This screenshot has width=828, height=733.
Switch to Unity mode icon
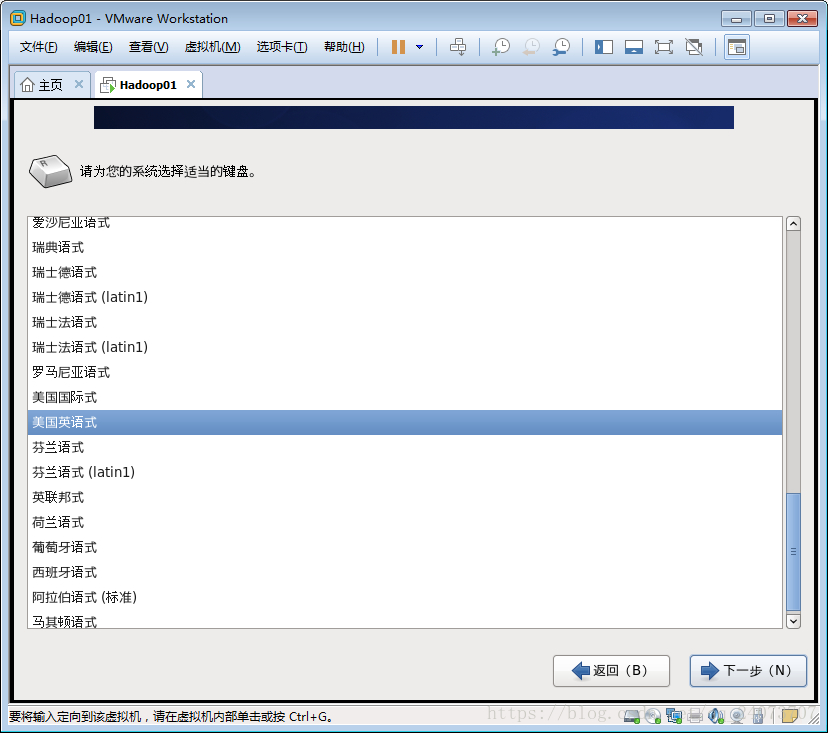point(694,47)
